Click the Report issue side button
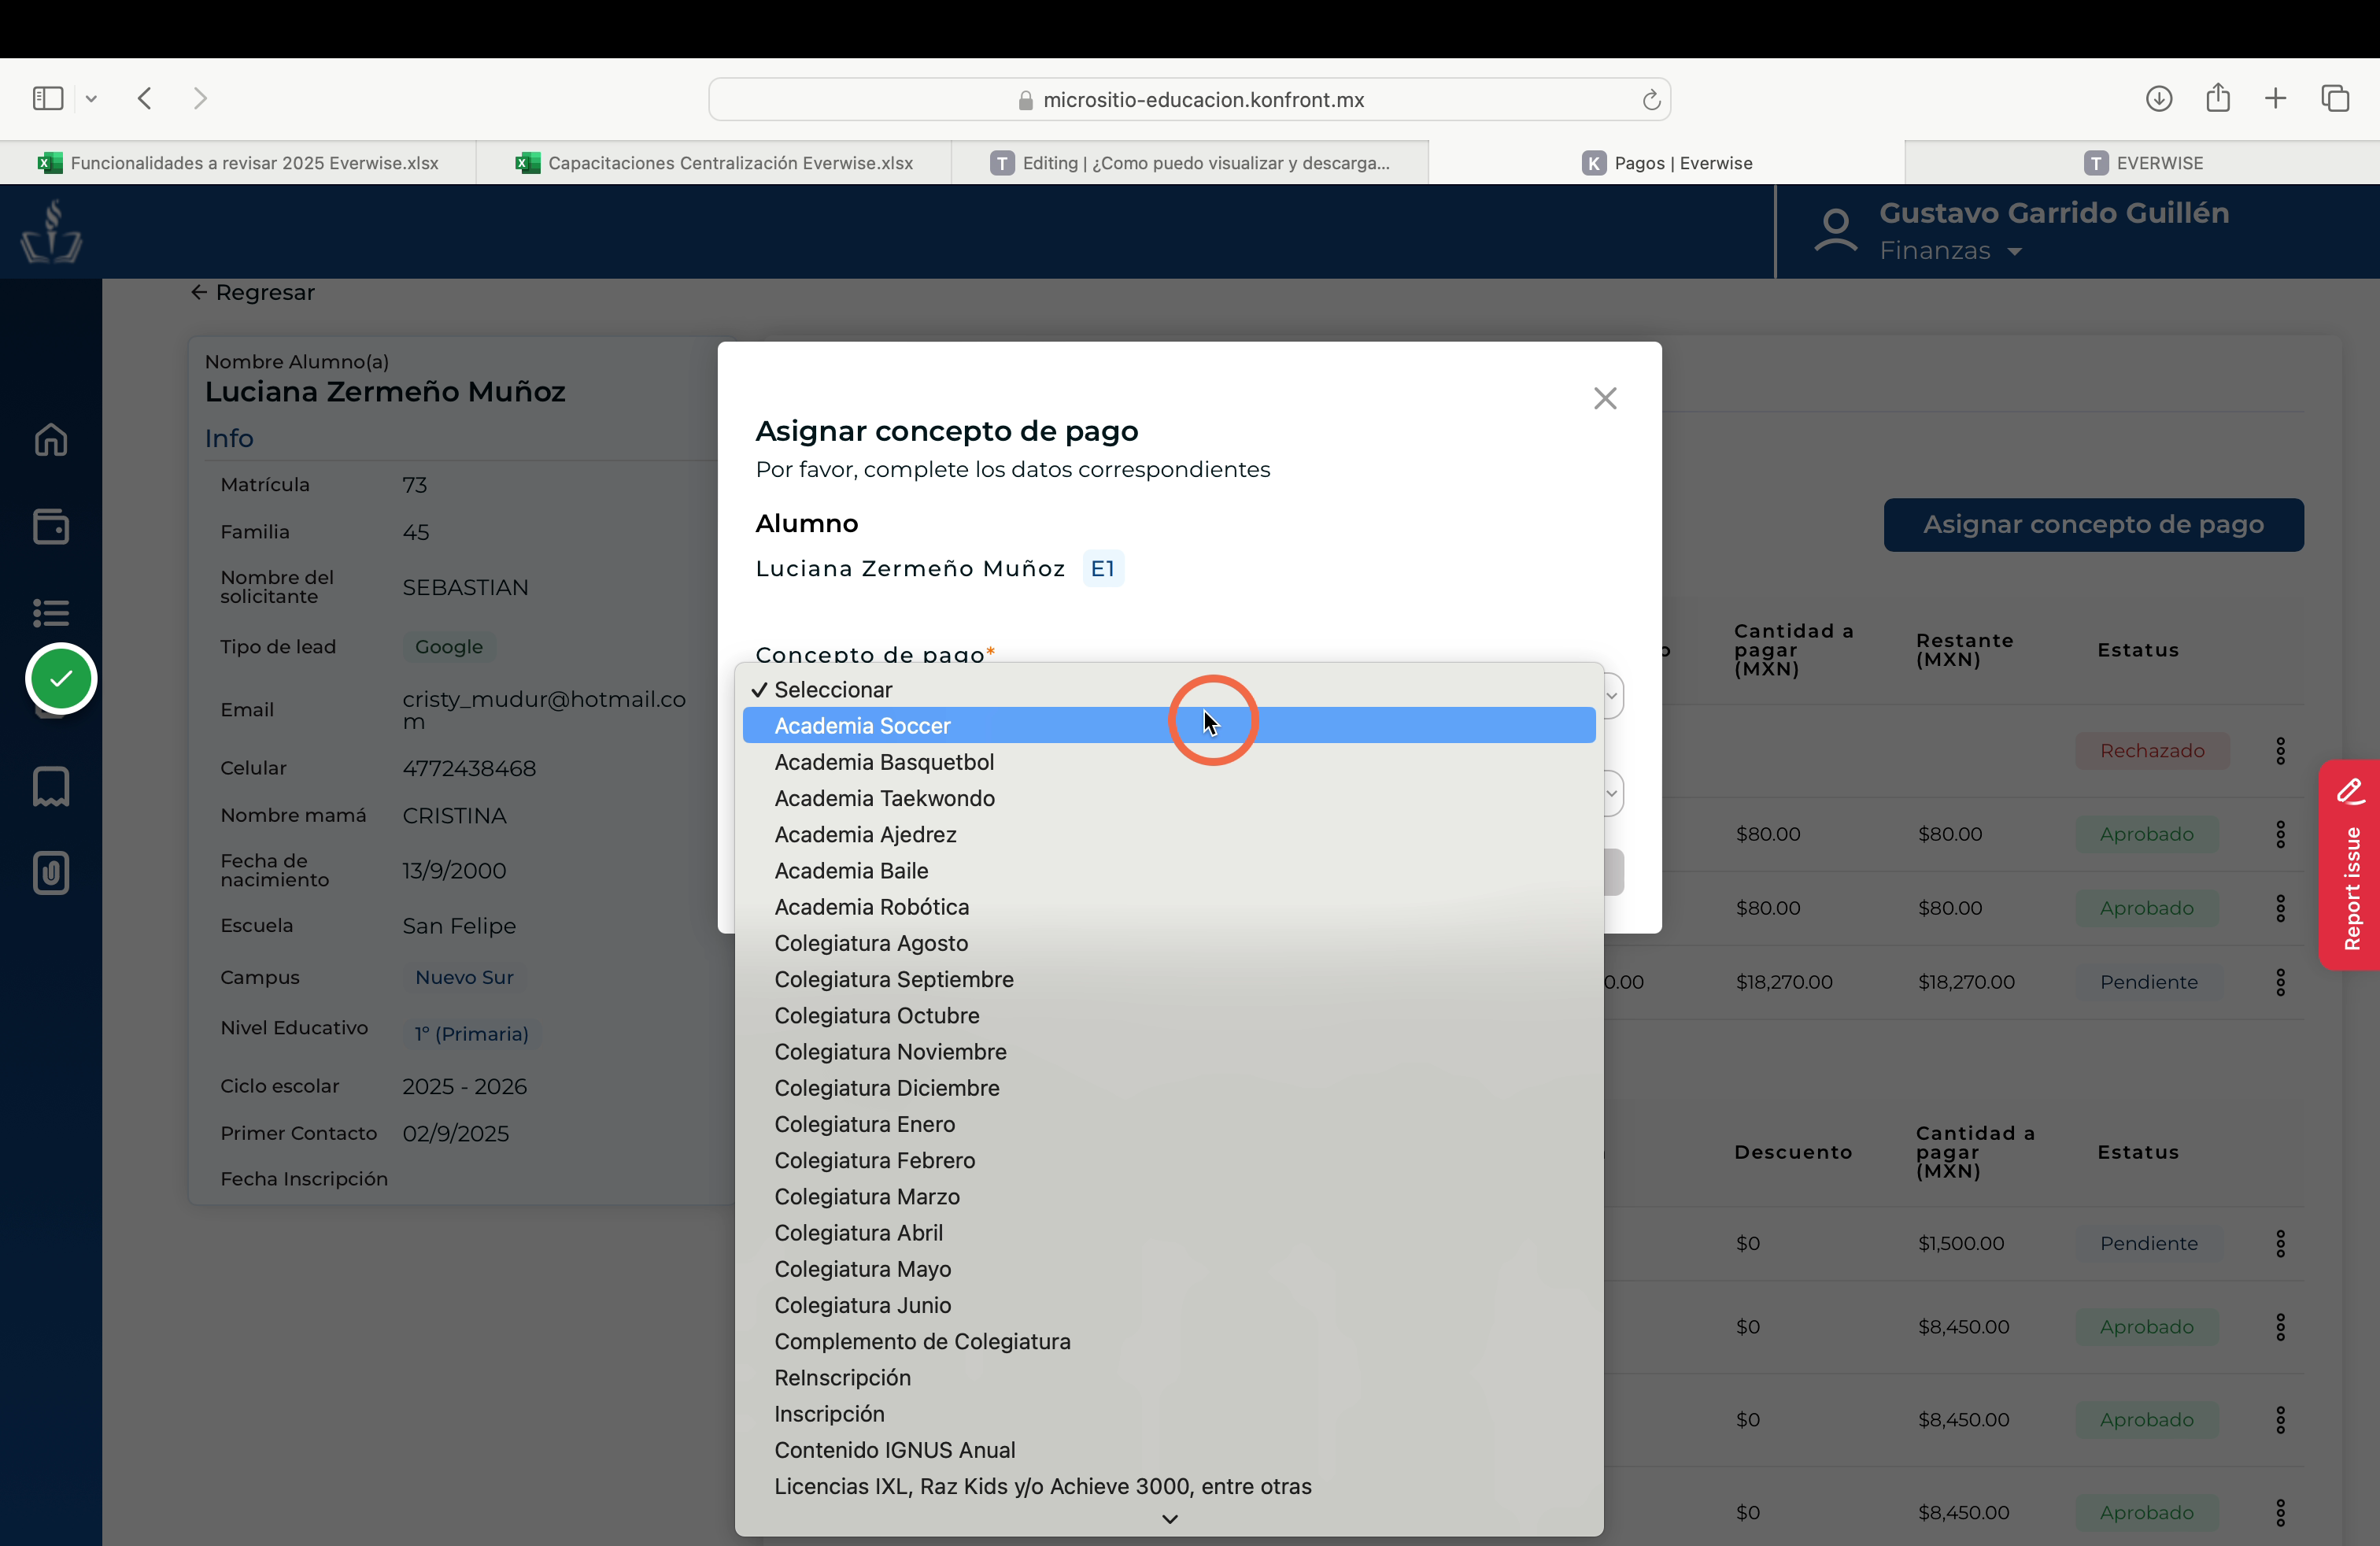Image resolution: width=2380 pixels, height=1546 pixels. tap(2350, 865)
